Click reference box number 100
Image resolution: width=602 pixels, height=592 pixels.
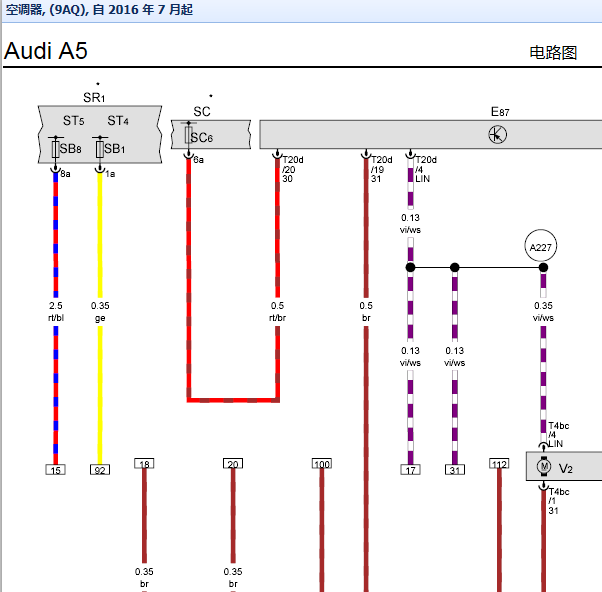[x=322, y=463]
